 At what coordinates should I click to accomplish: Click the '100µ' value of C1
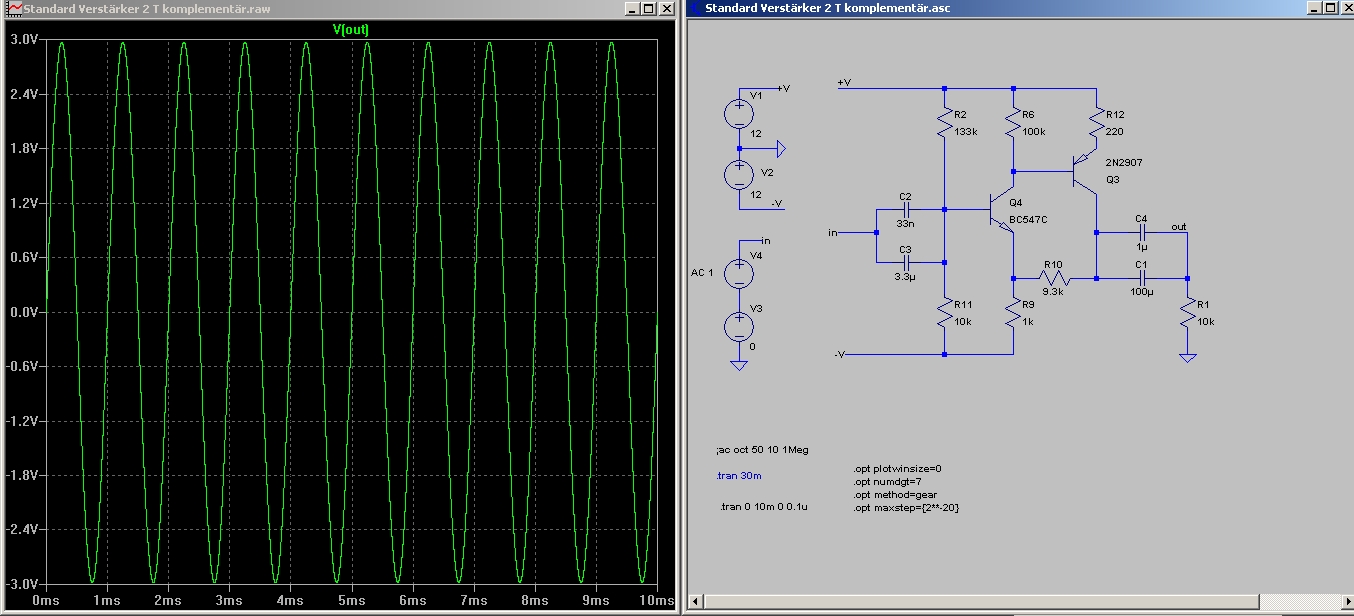pos(1142,291)
